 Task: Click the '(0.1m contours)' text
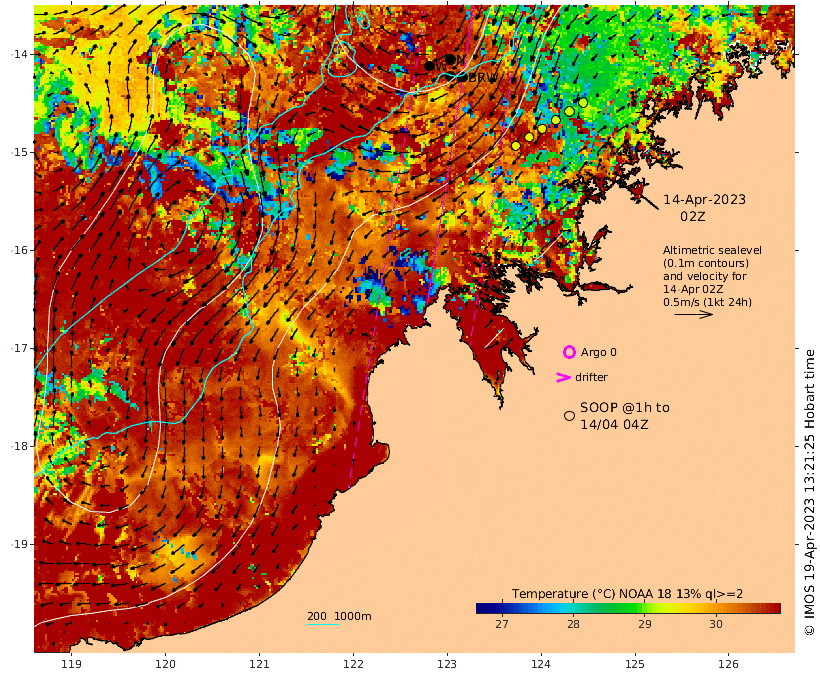point(706,263)
